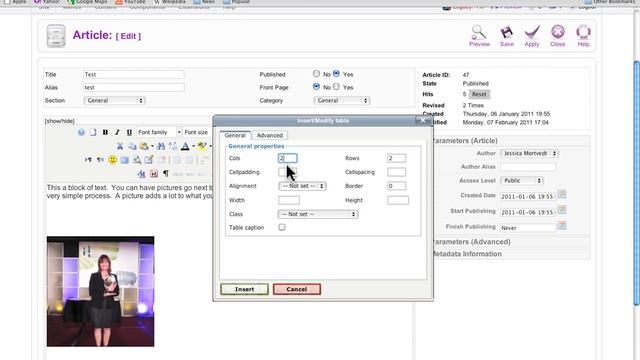Set Published to No
The image size is (640, 360).
coord(316,74)
